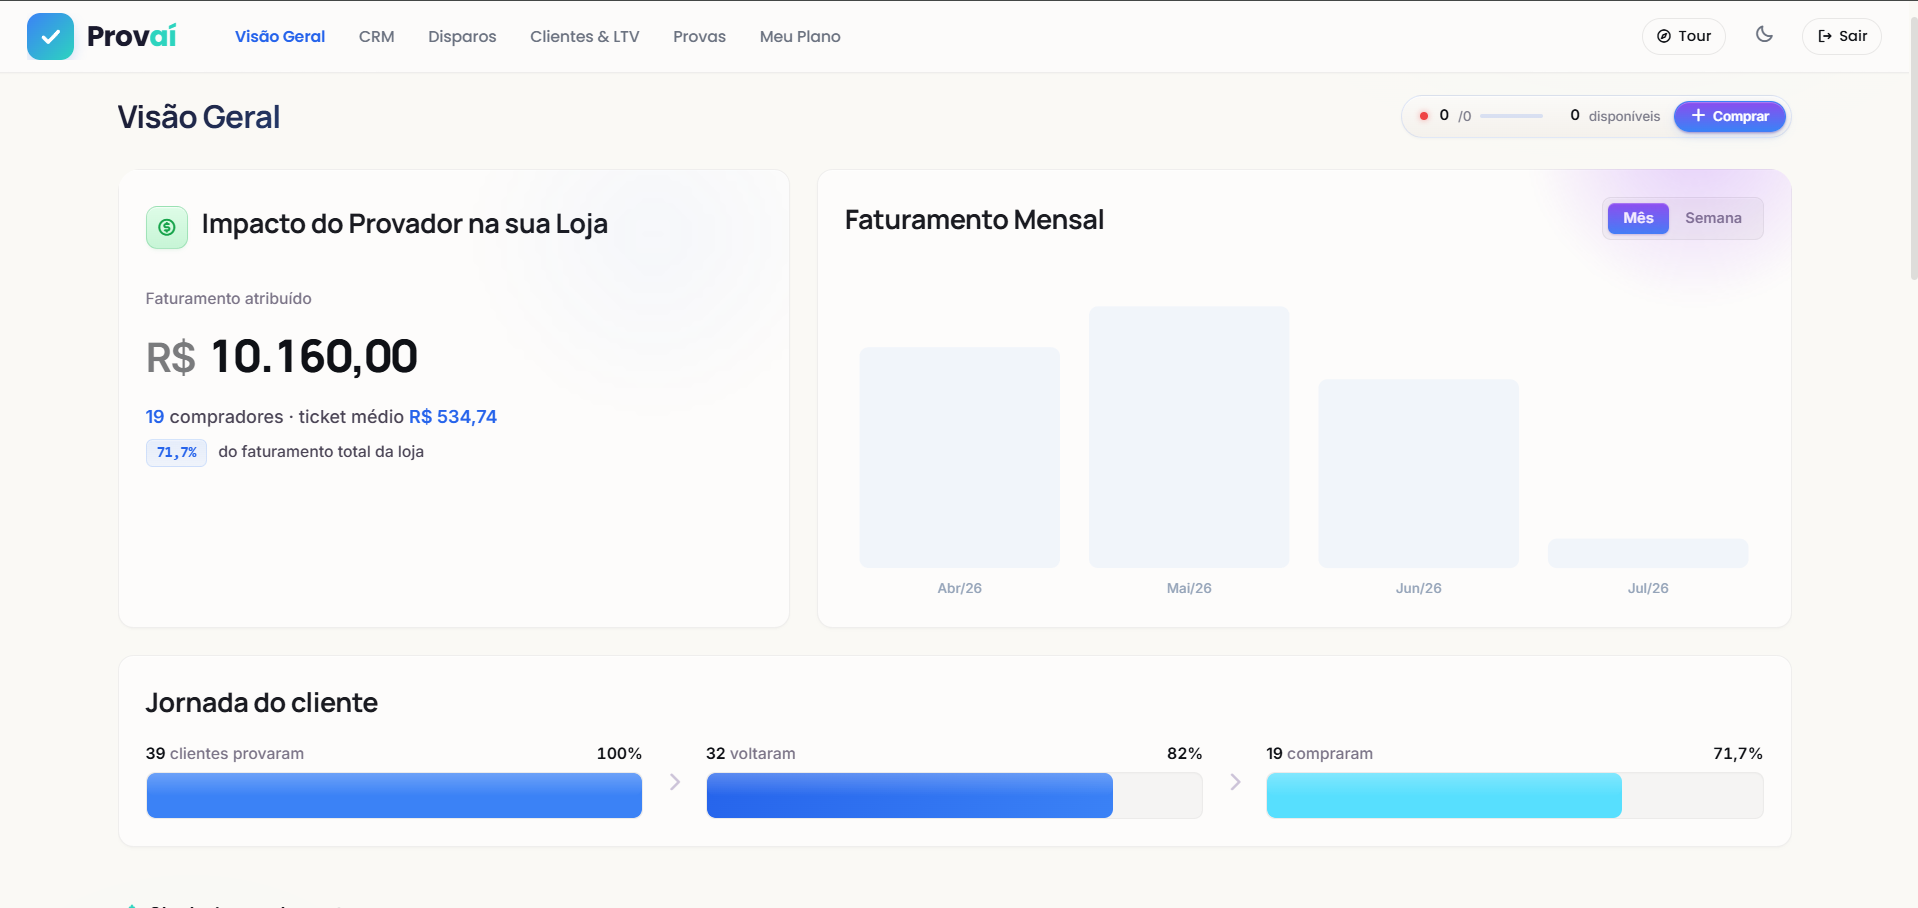This screenshot has width=1918, height=908.
Task: Go to the CRM tab
Action: (377, 36)
